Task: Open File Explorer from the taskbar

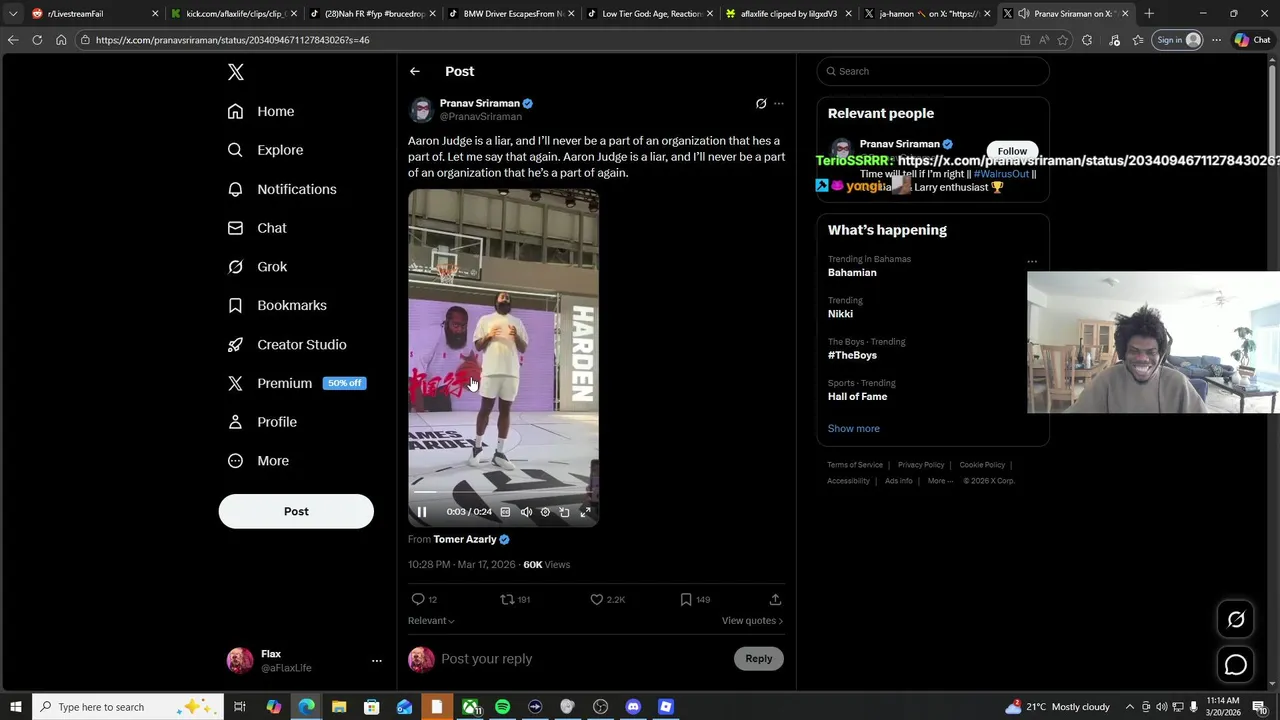Action: point(339,707)
